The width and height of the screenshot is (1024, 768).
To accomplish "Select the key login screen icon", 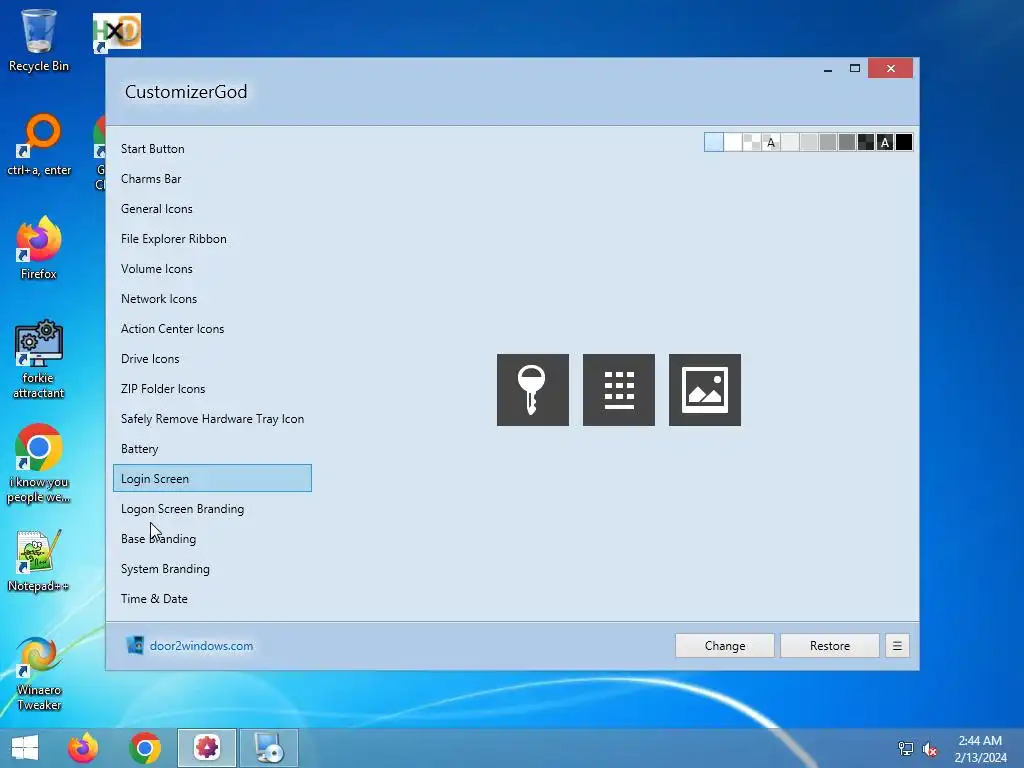I will coord(532,390).
